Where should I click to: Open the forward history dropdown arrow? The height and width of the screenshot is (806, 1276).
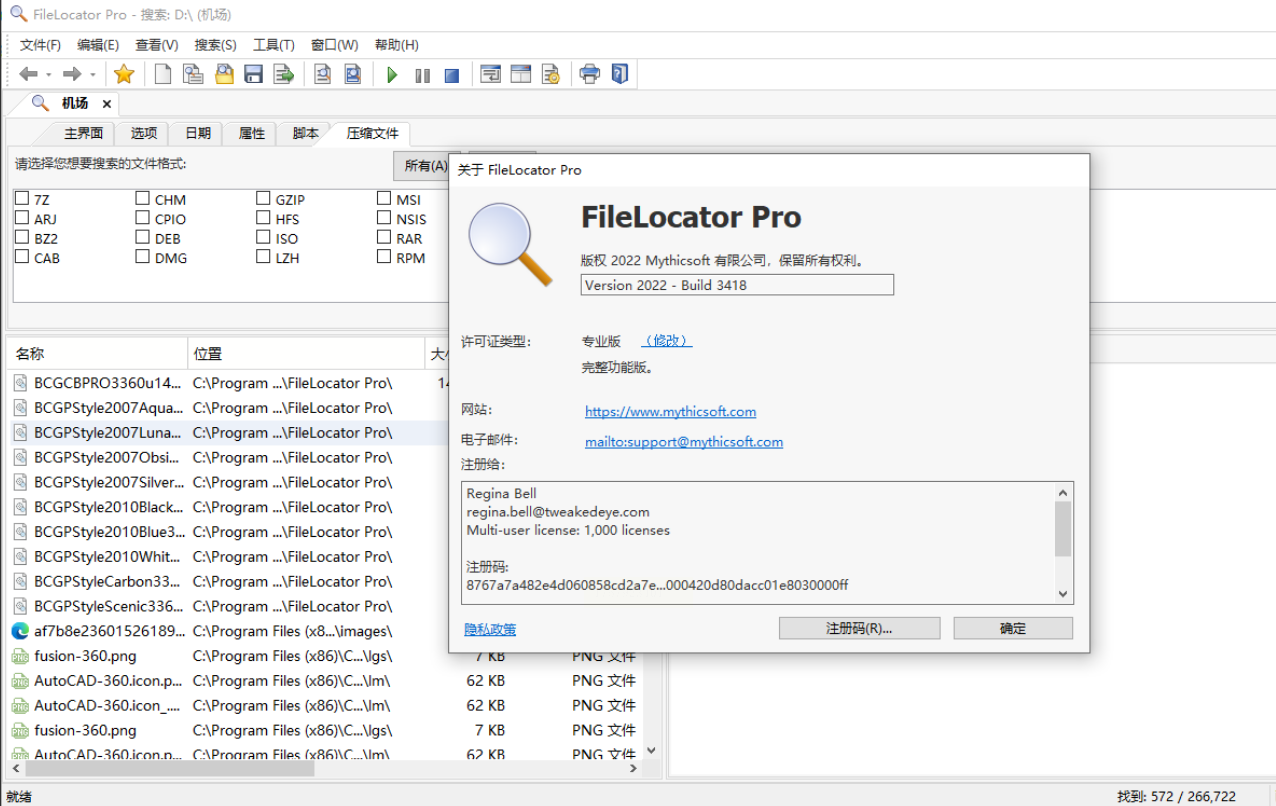(x=93, y=75)
